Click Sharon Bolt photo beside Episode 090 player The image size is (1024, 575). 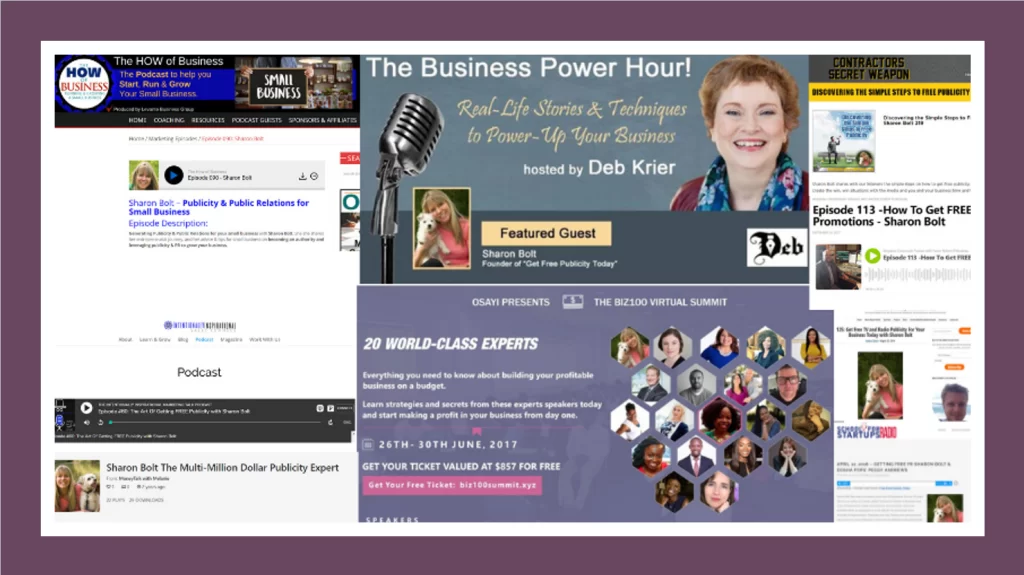click(x=144, y=175)
